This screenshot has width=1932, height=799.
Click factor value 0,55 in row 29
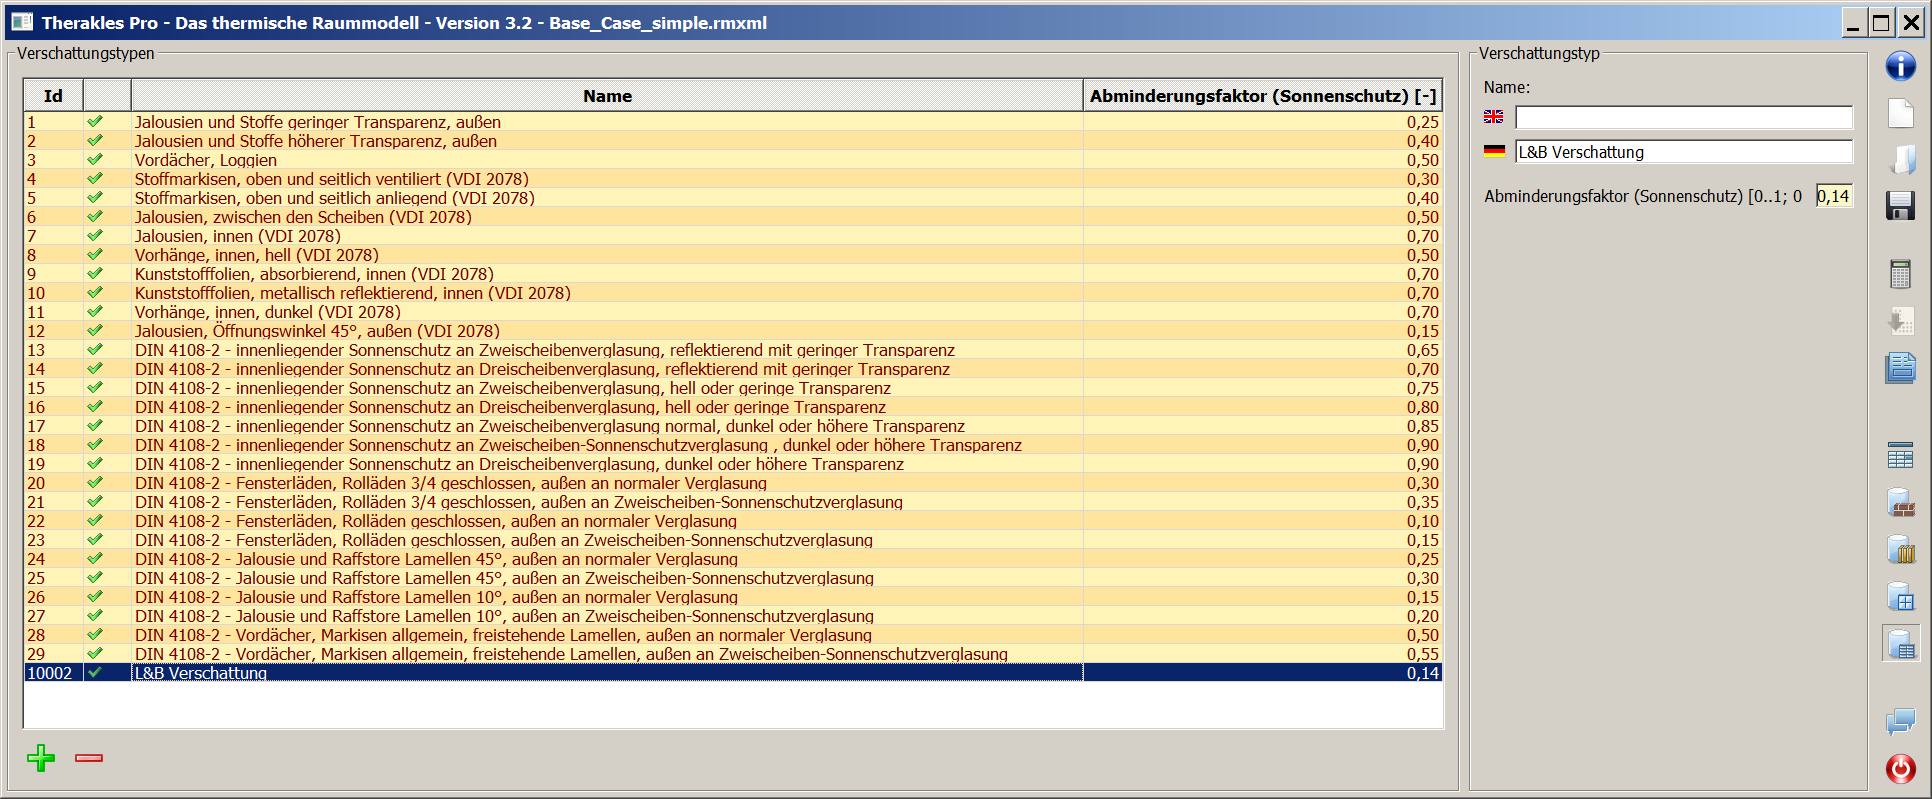pos(1422,654)
